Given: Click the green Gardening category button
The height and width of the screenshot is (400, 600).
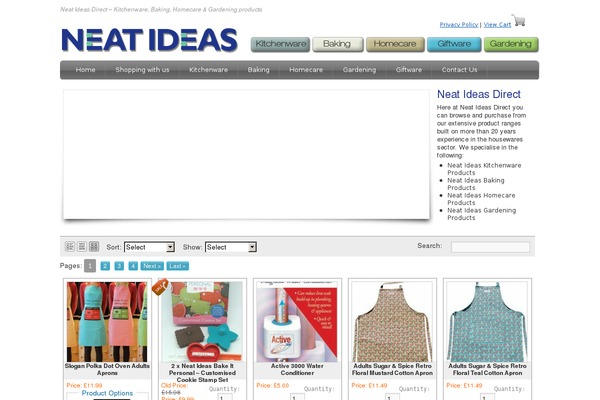Looking at the screenshot, I should pos(511,44).
